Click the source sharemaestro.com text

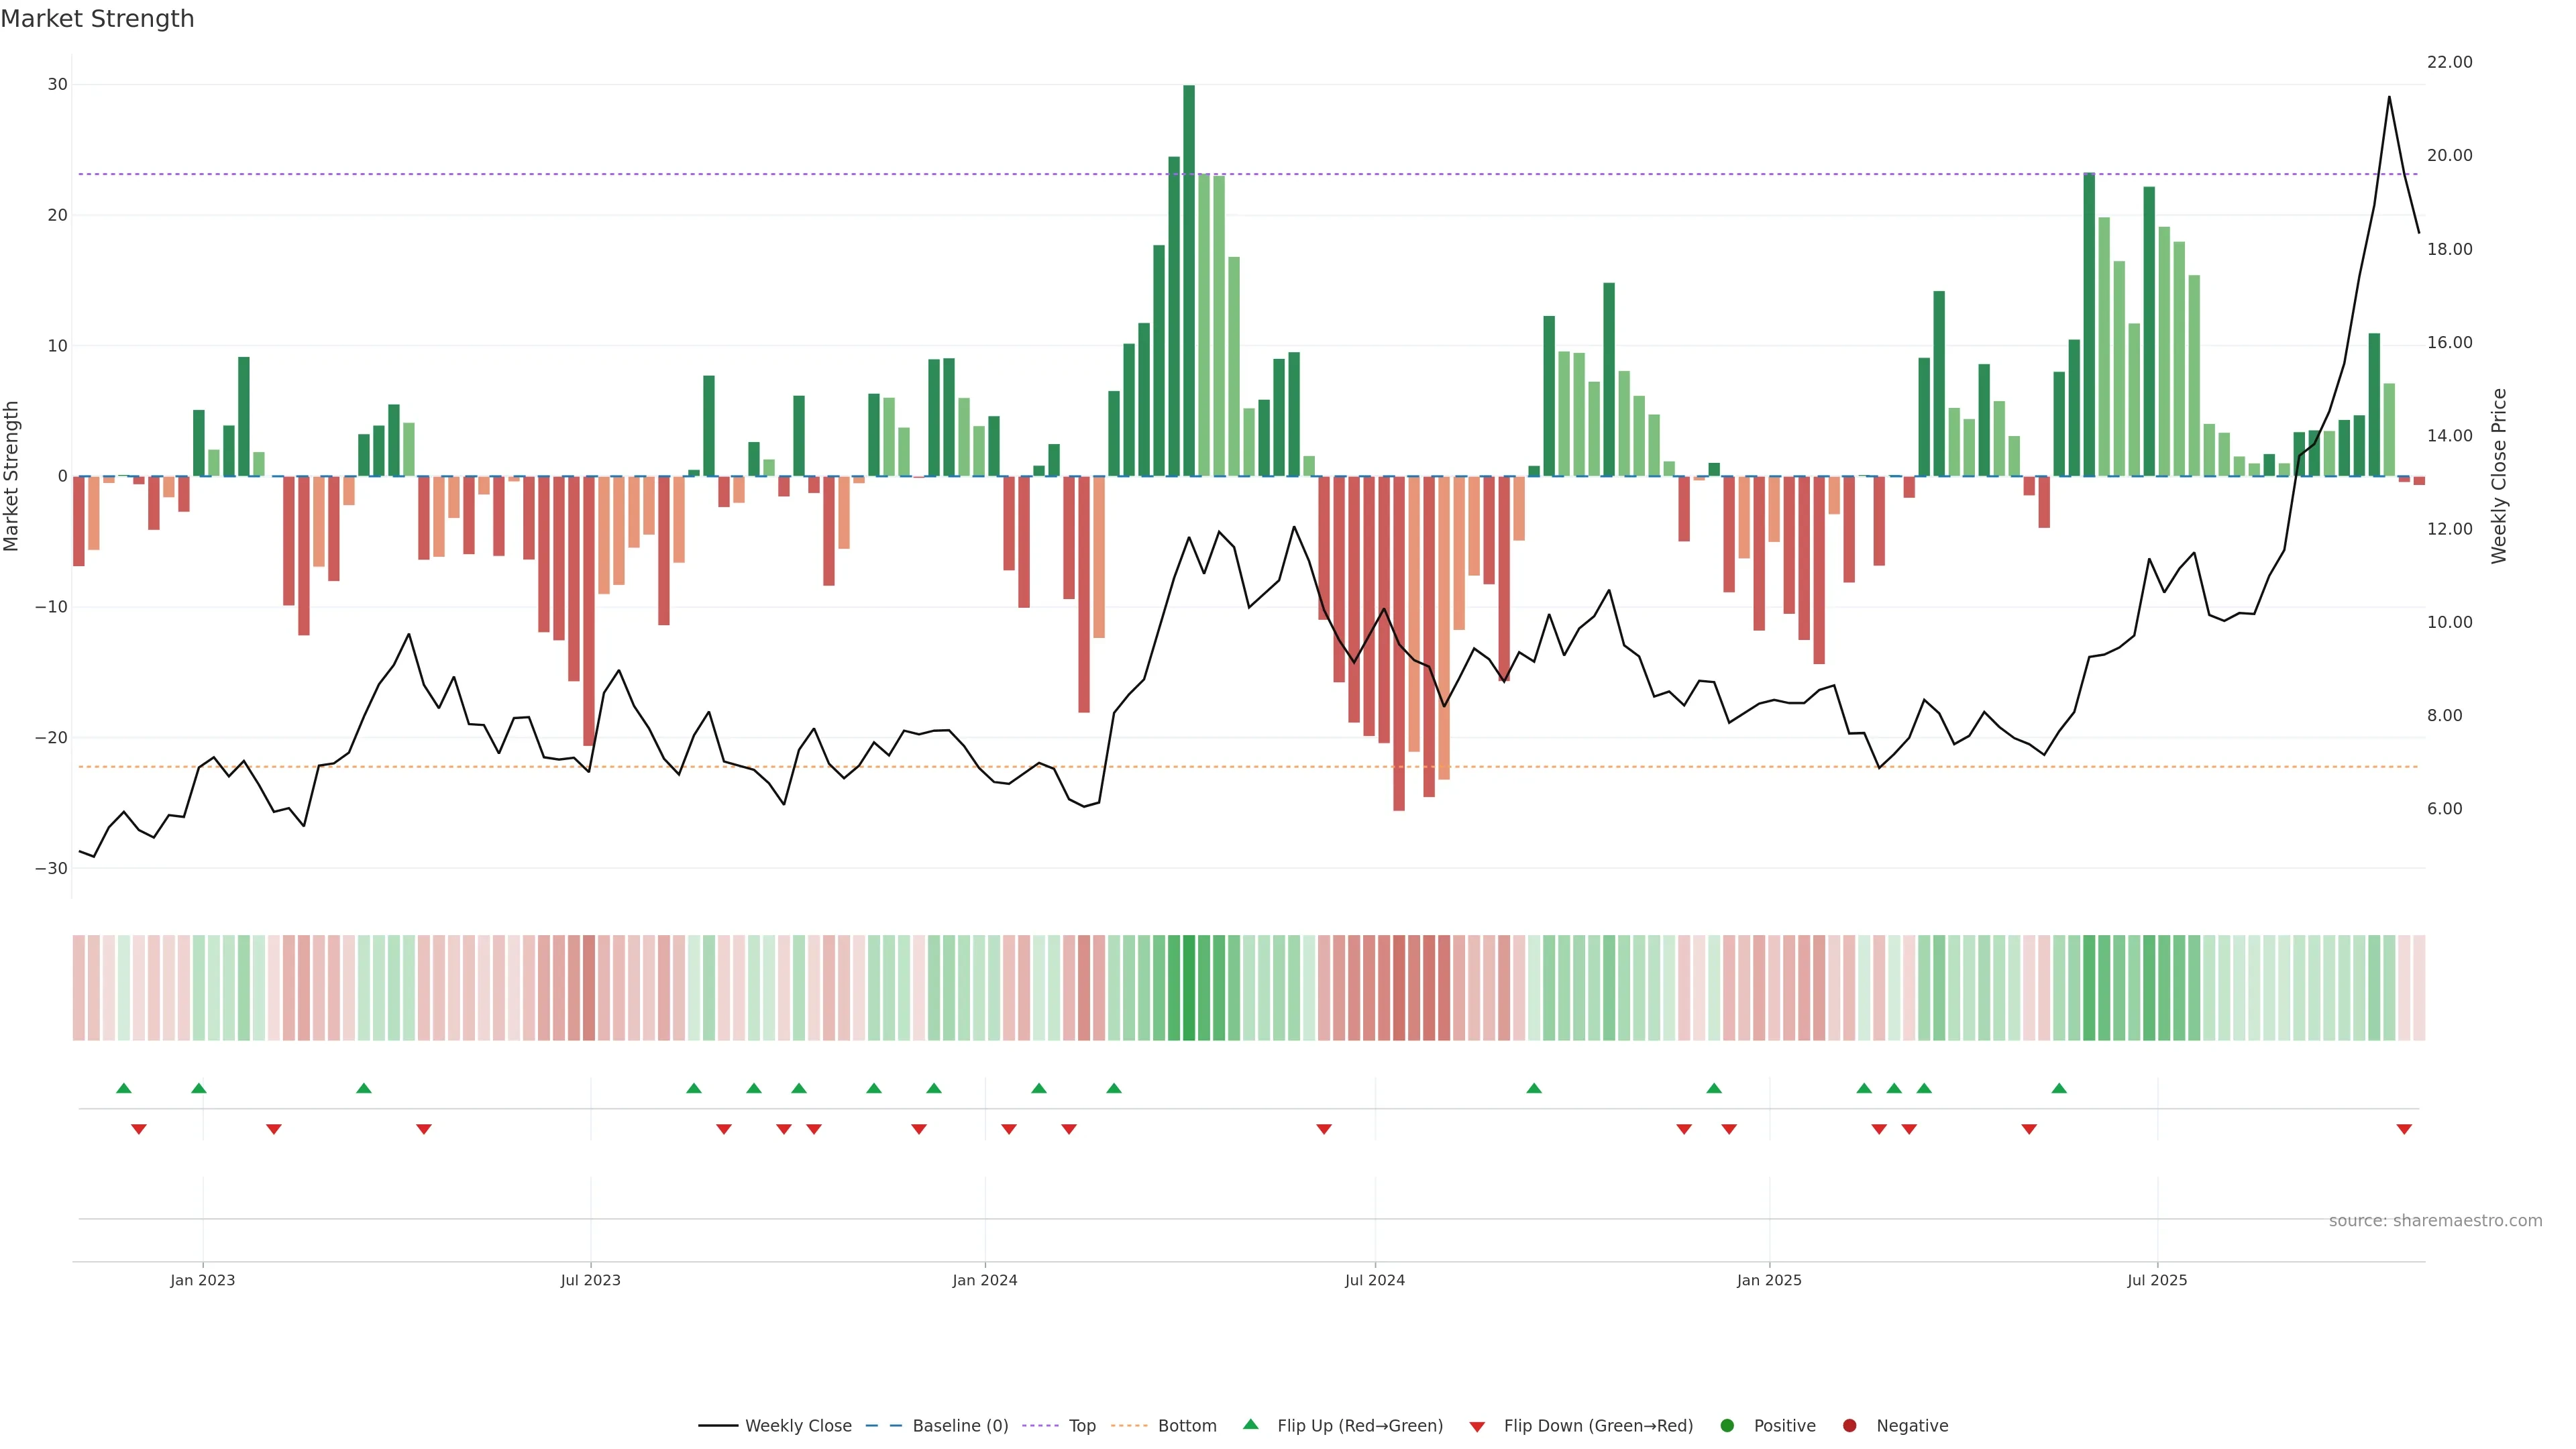tap(2435, 1221)
